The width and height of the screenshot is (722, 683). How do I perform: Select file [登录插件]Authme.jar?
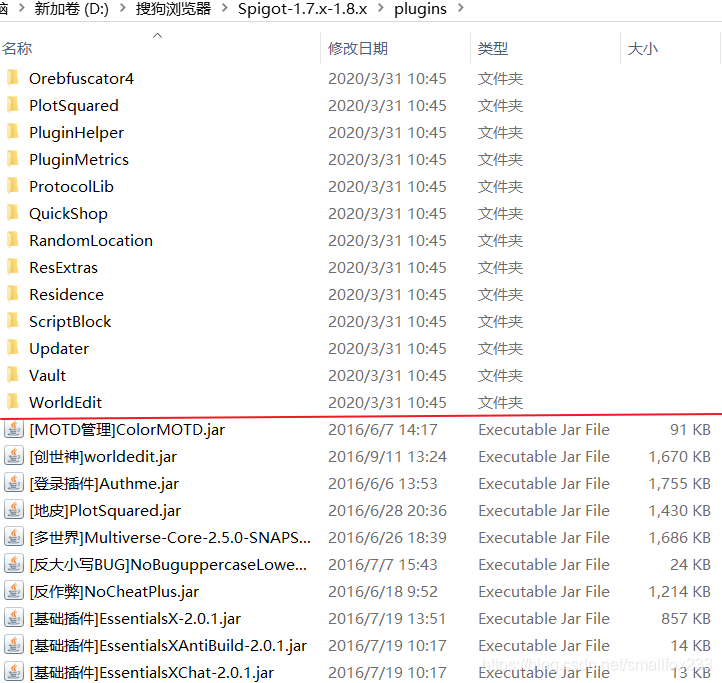click(x=104, y=484)
